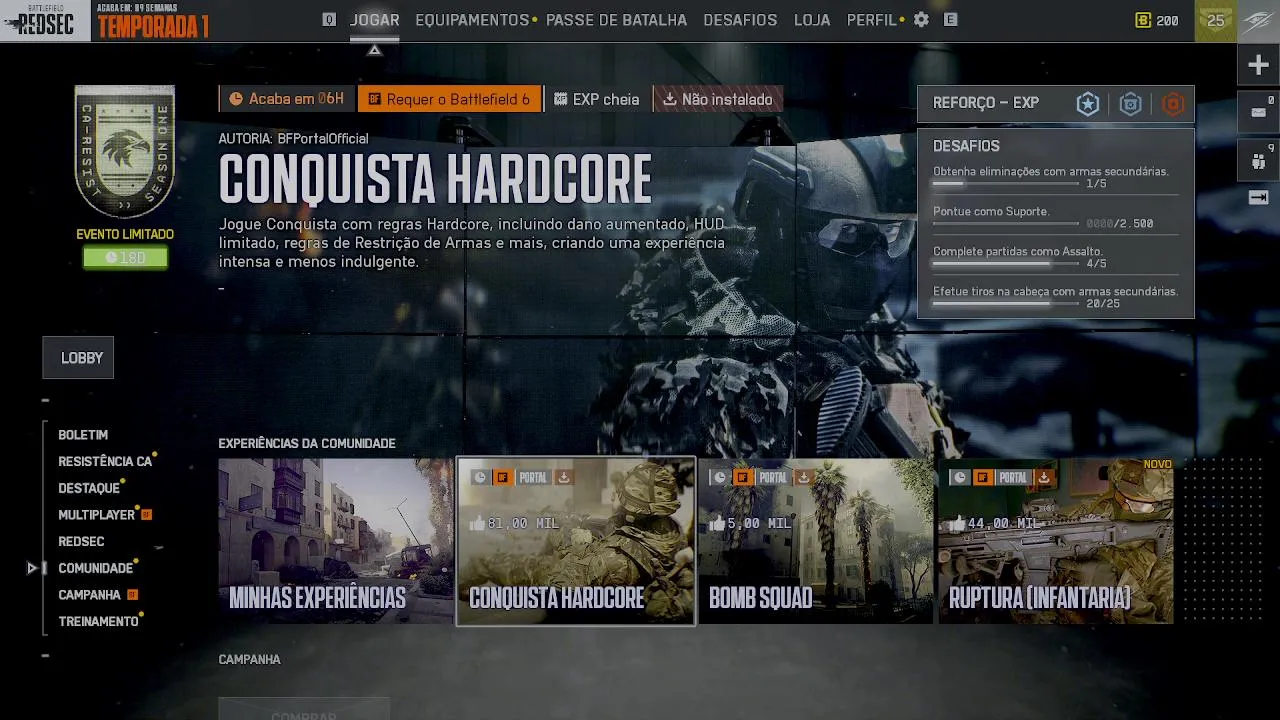Select Treinamento in the side menu
The width and height of the screenshot is (1280, 720).
point(98,621)
